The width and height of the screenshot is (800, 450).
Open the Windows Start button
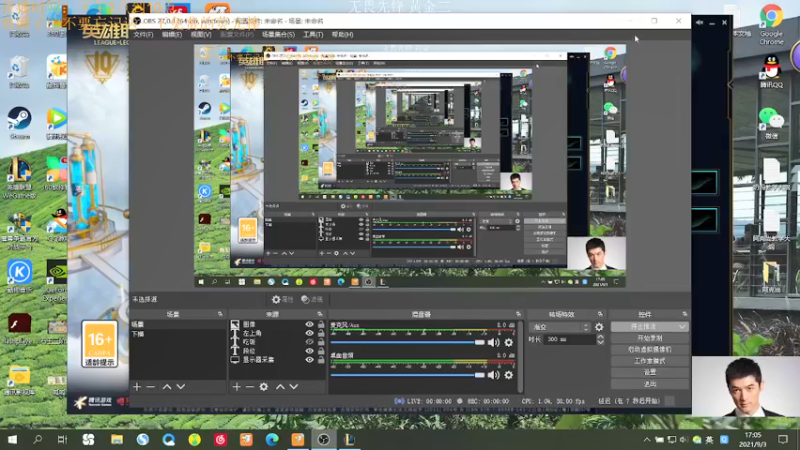12,439
